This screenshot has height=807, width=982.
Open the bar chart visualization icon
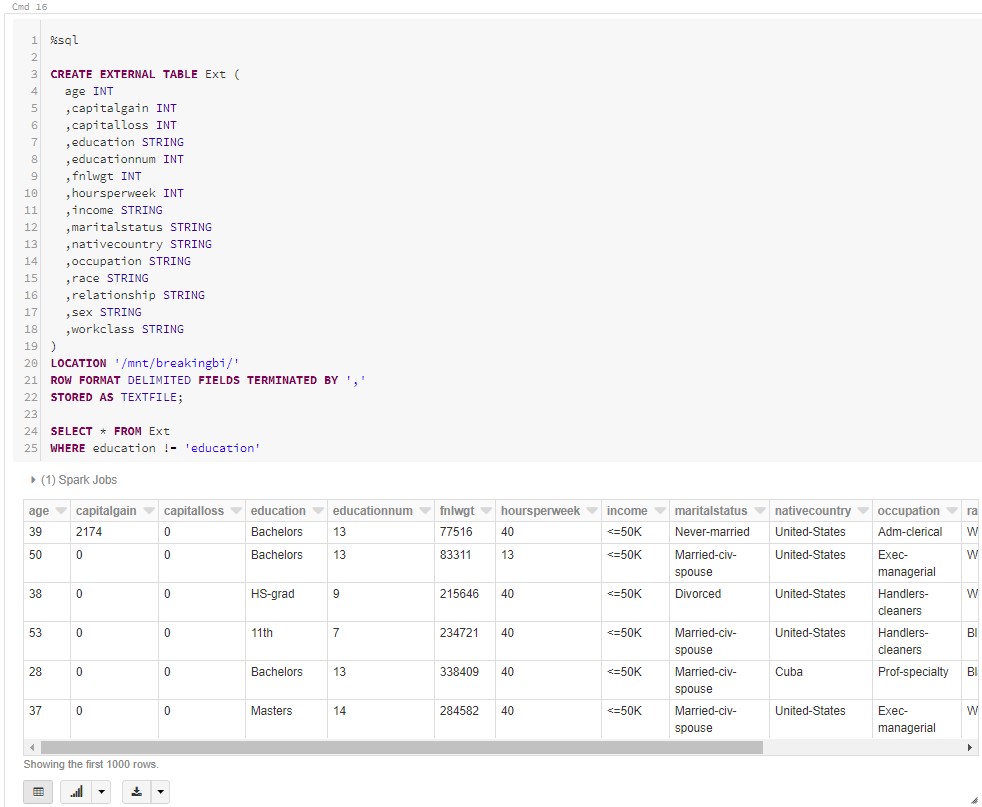(x=75, y=791)
